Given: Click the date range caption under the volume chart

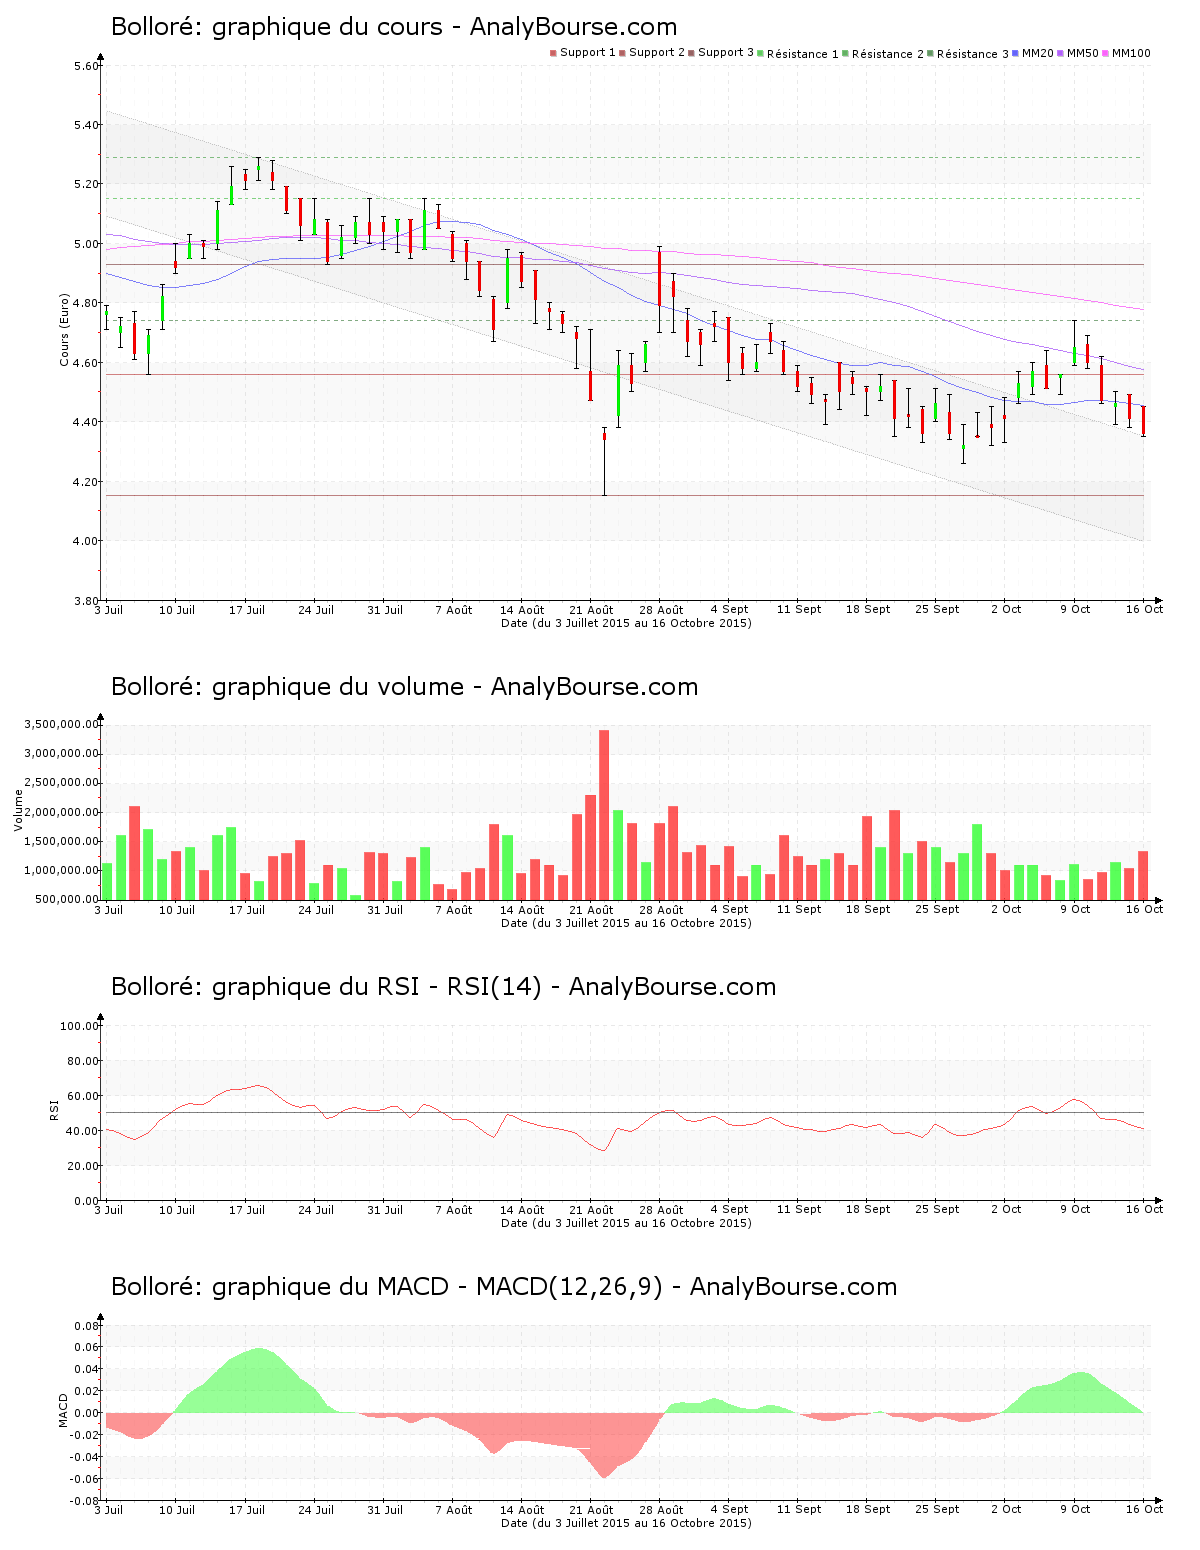Looking at the screenshot, I should [626, 923].
